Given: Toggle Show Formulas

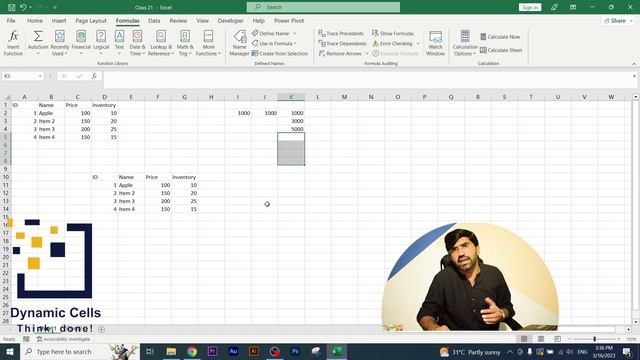Looking at the screenshot, I should coord(393,33).
